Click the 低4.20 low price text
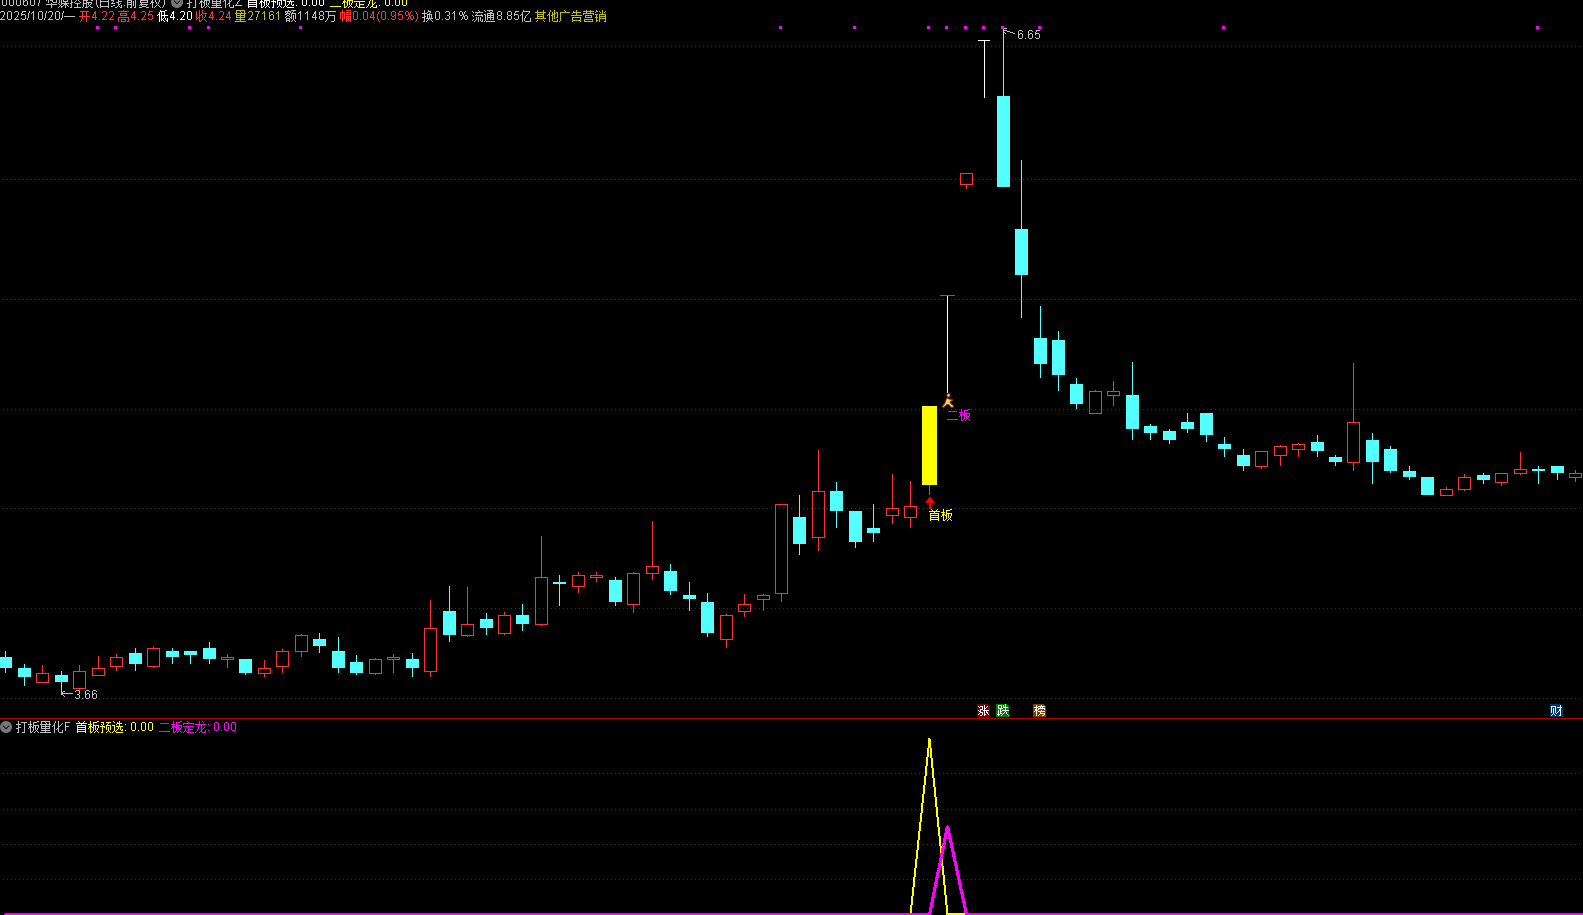Image resolution: width=1583 pixels, height=915 pixels. pyautogui.click(x=175, y=16)
